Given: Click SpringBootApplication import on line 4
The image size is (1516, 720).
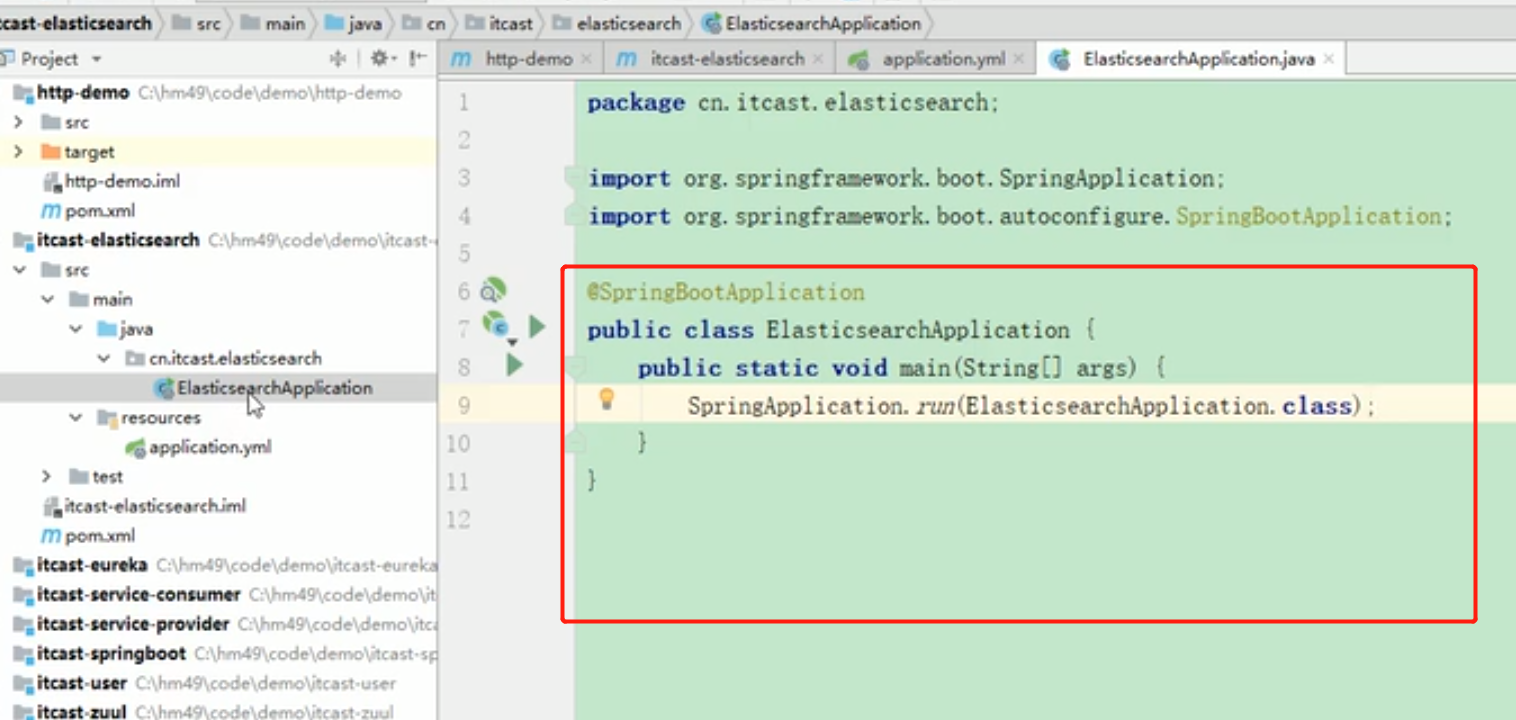Looking at the screenshot, I should coord(1308,216).
